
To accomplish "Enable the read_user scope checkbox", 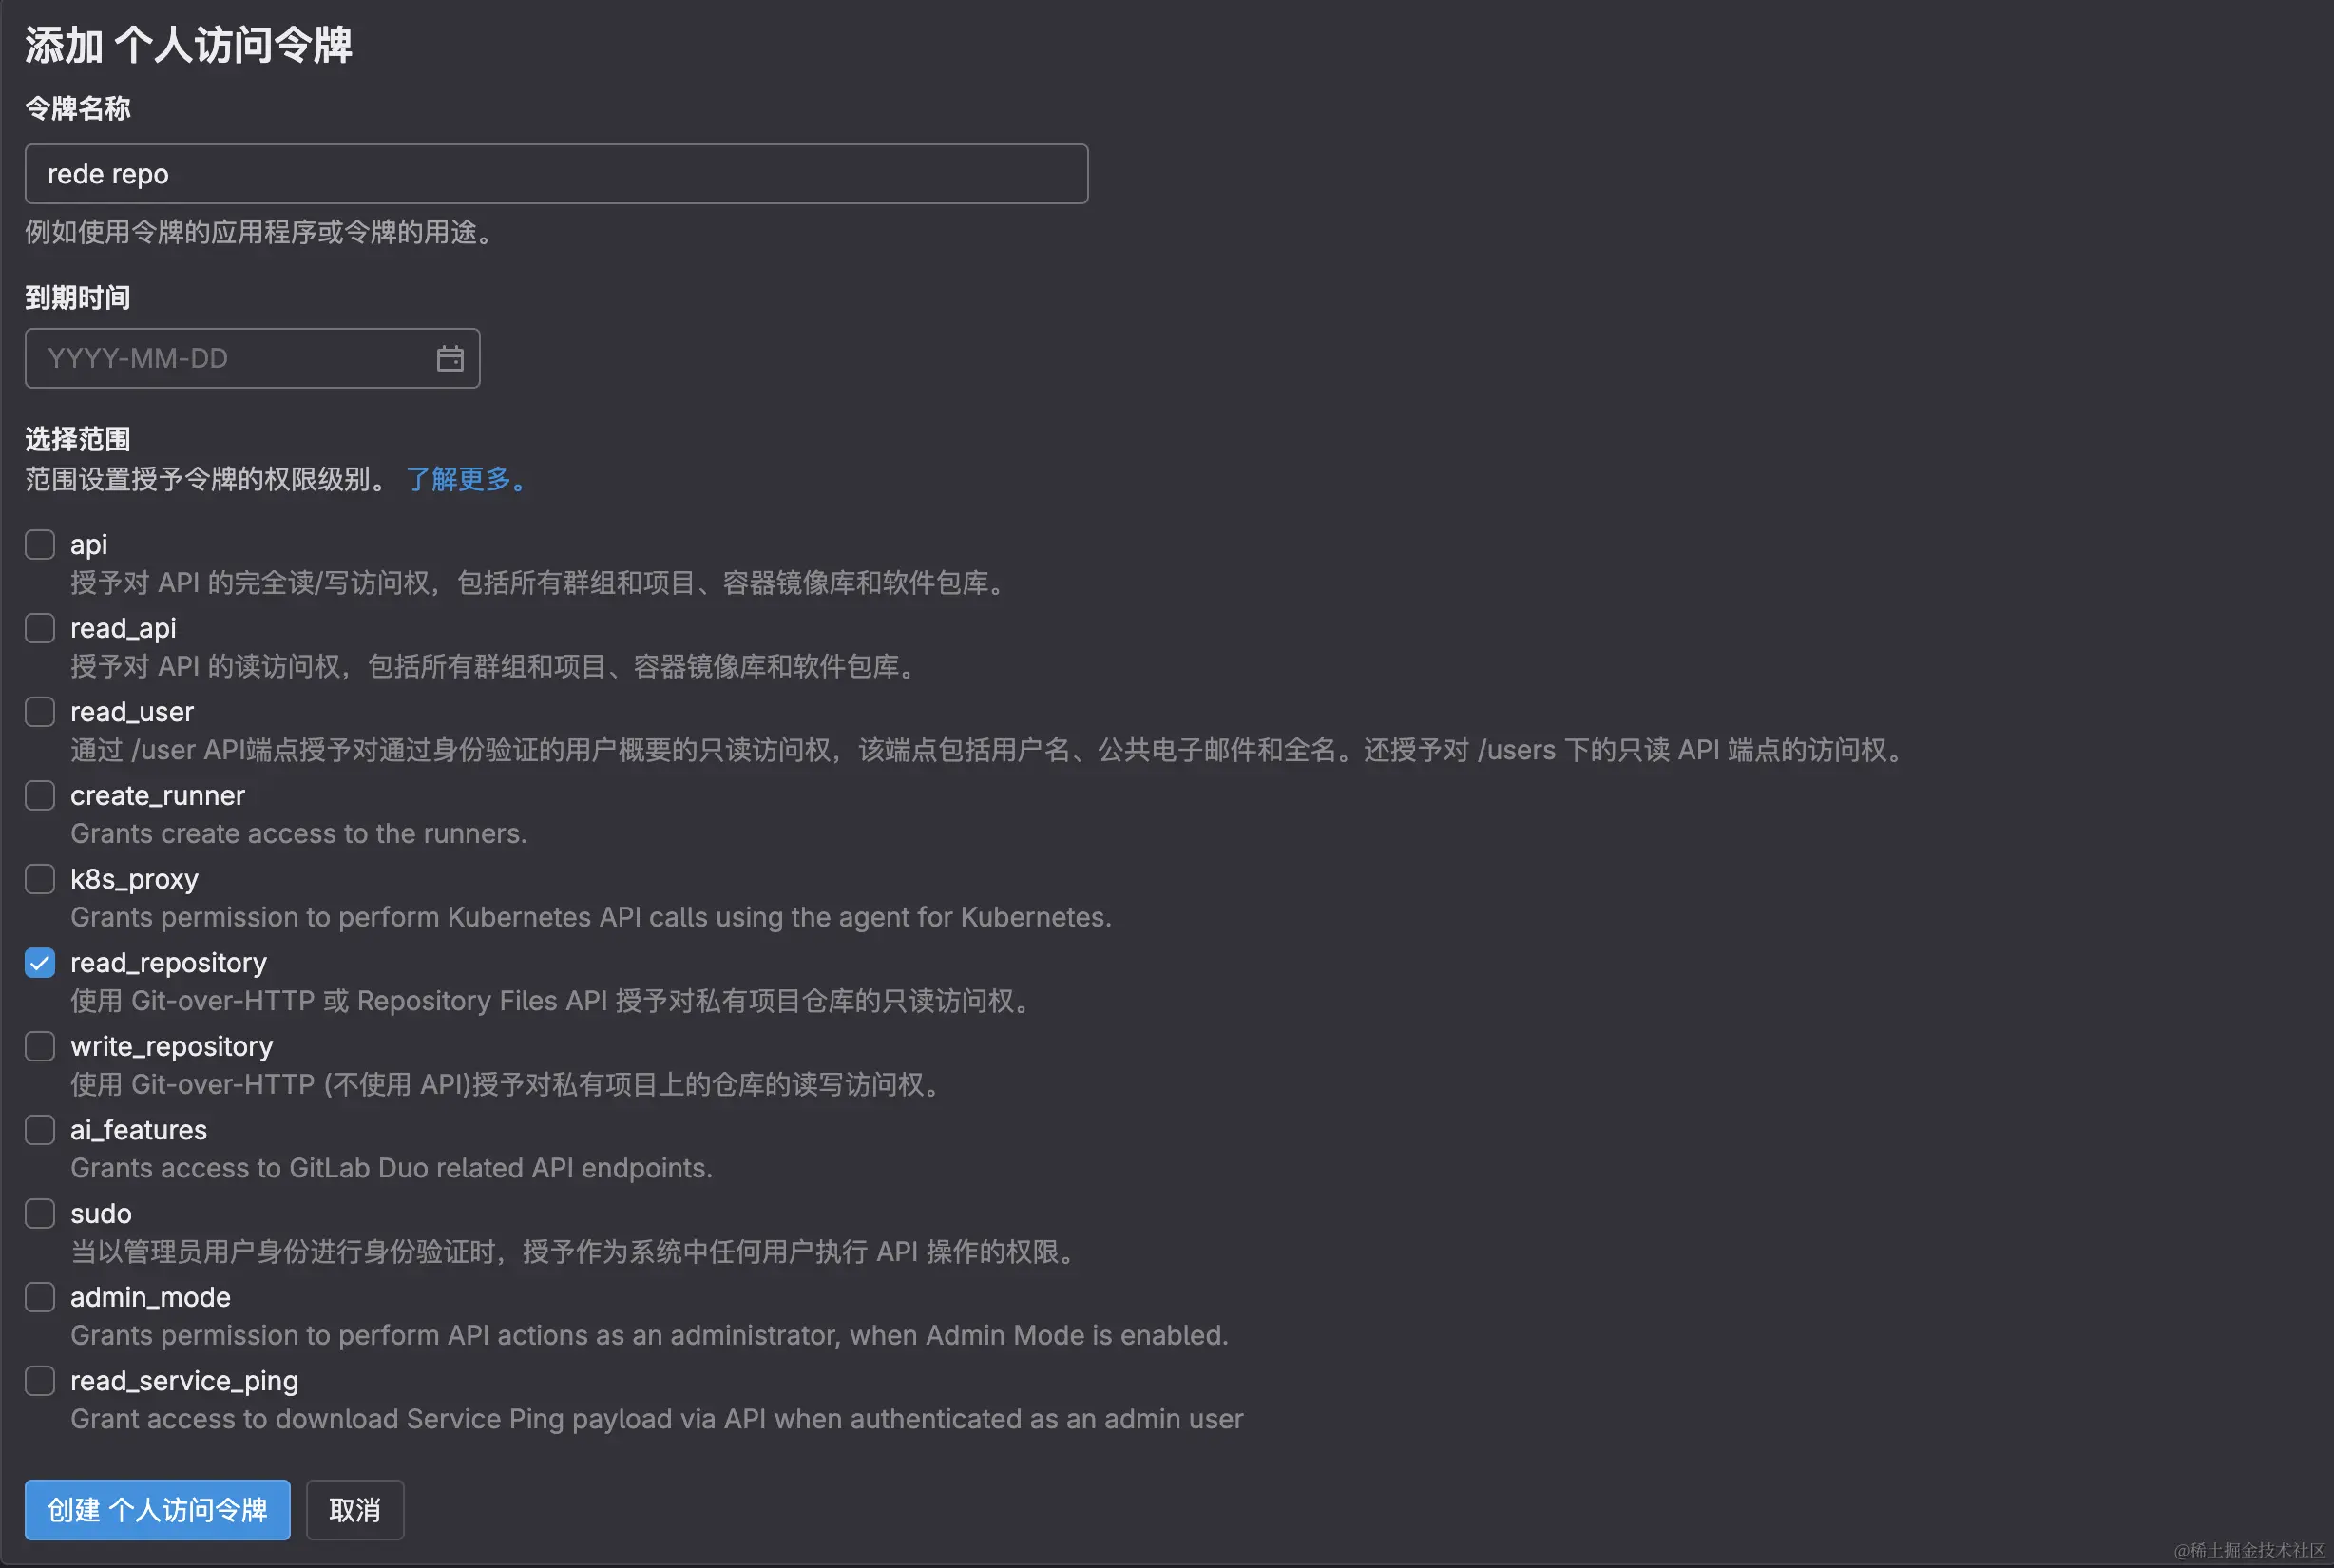I will 39,711.
